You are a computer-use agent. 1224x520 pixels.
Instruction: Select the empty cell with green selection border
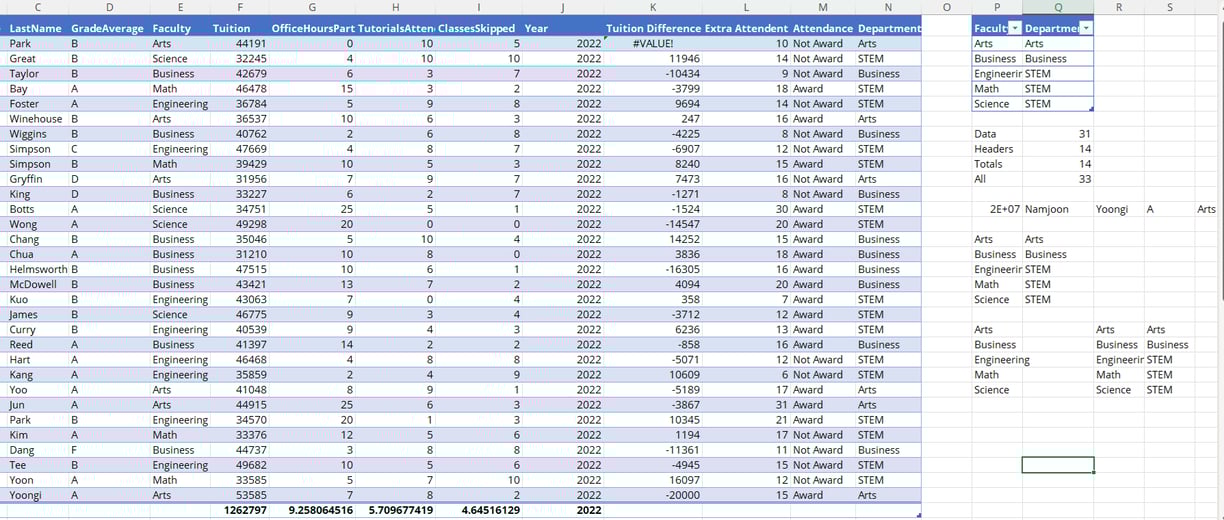[1058, 465]
